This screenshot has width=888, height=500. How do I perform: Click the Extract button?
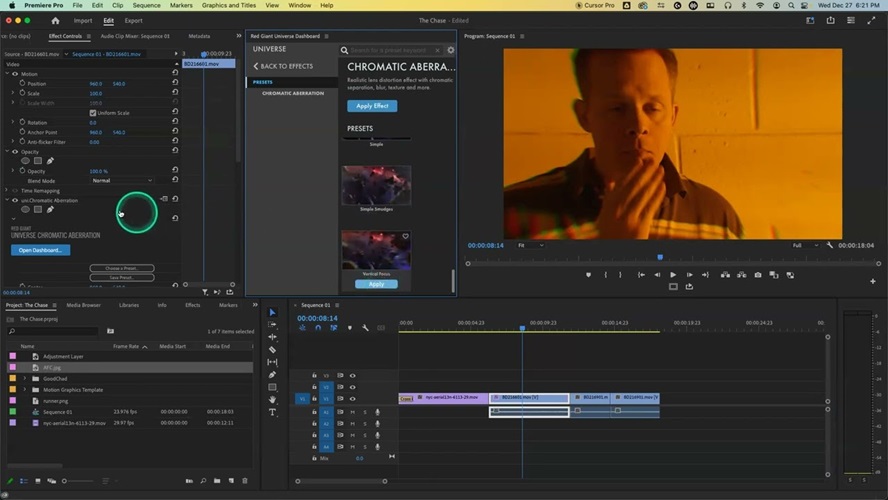click(741, 275)
